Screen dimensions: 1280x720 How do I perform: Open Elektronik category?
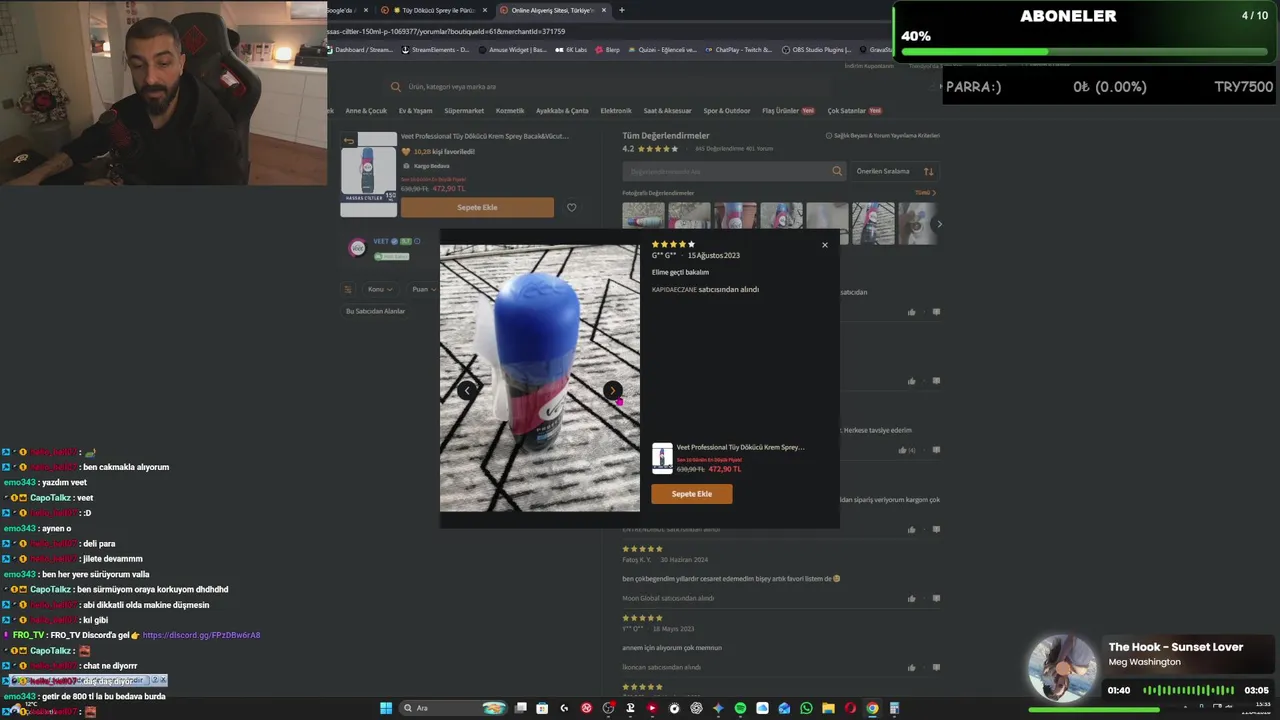tap(616, 111)
